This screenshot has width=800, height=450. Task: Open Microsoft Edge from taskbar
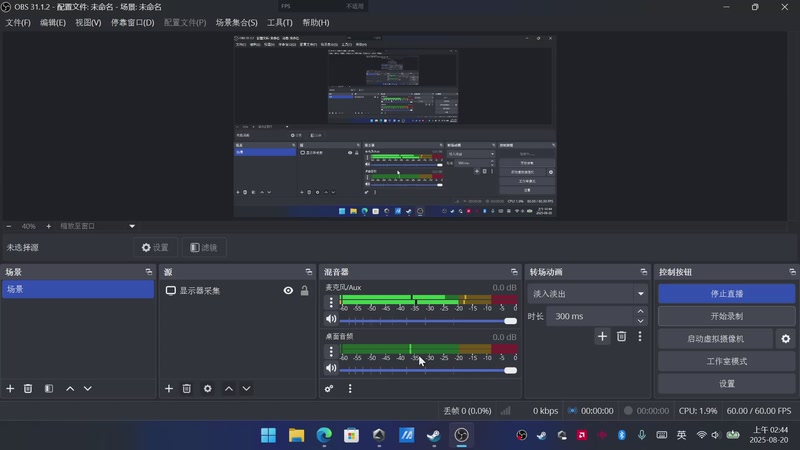[x=324, y=435]
